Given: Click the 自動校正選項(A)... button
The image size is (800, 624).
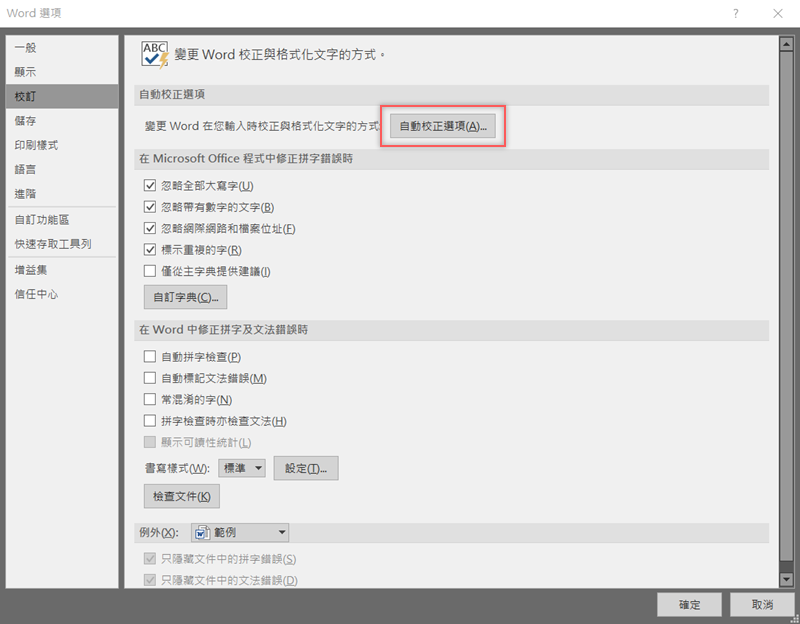Looking at the screenshot, I should coord(443,126).
